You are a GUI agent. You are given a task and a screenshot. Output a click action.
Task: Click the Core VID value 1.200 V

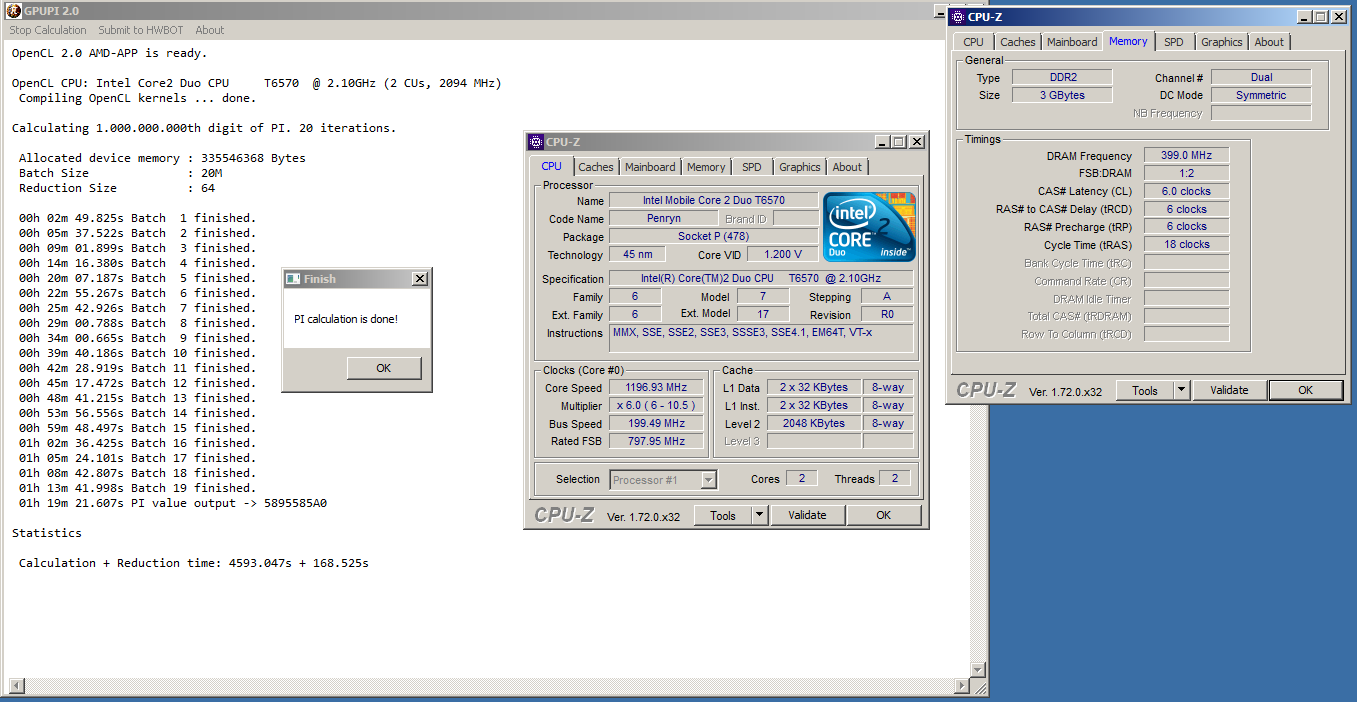pos(782,254)
